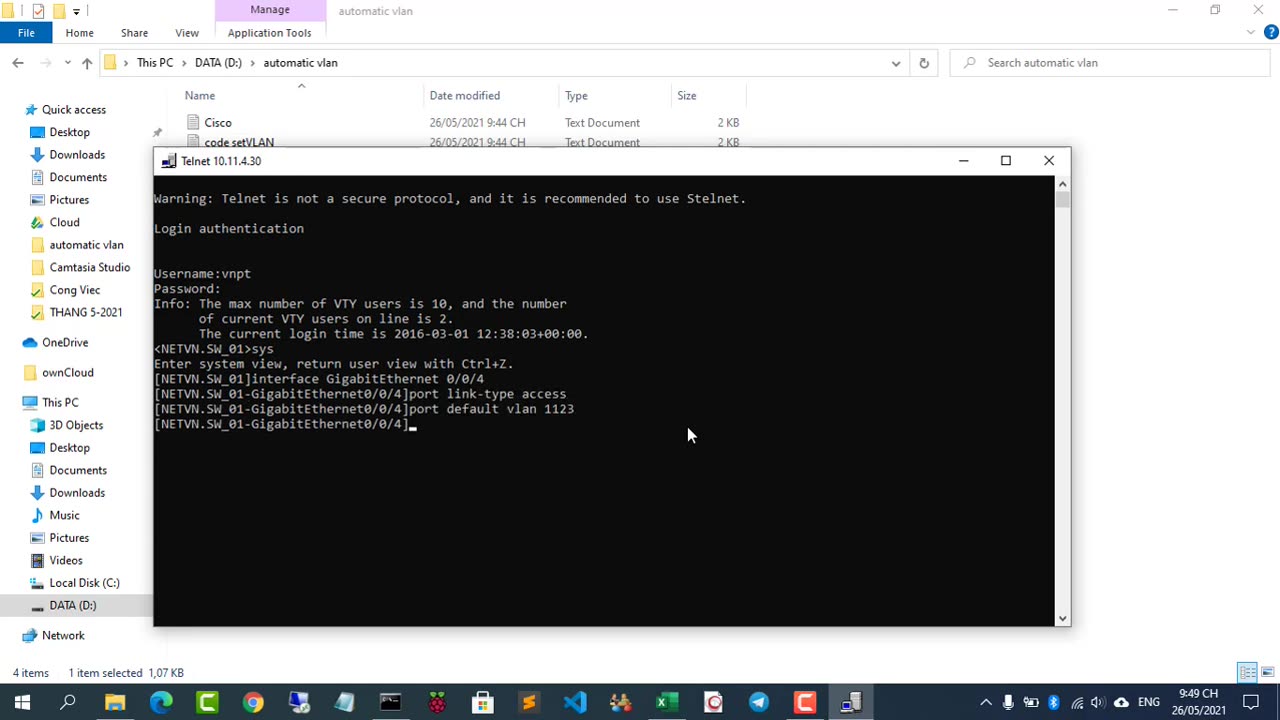Open Pictures under Quick access
This screenshot has height=720, width=1280.
(69, 200)
